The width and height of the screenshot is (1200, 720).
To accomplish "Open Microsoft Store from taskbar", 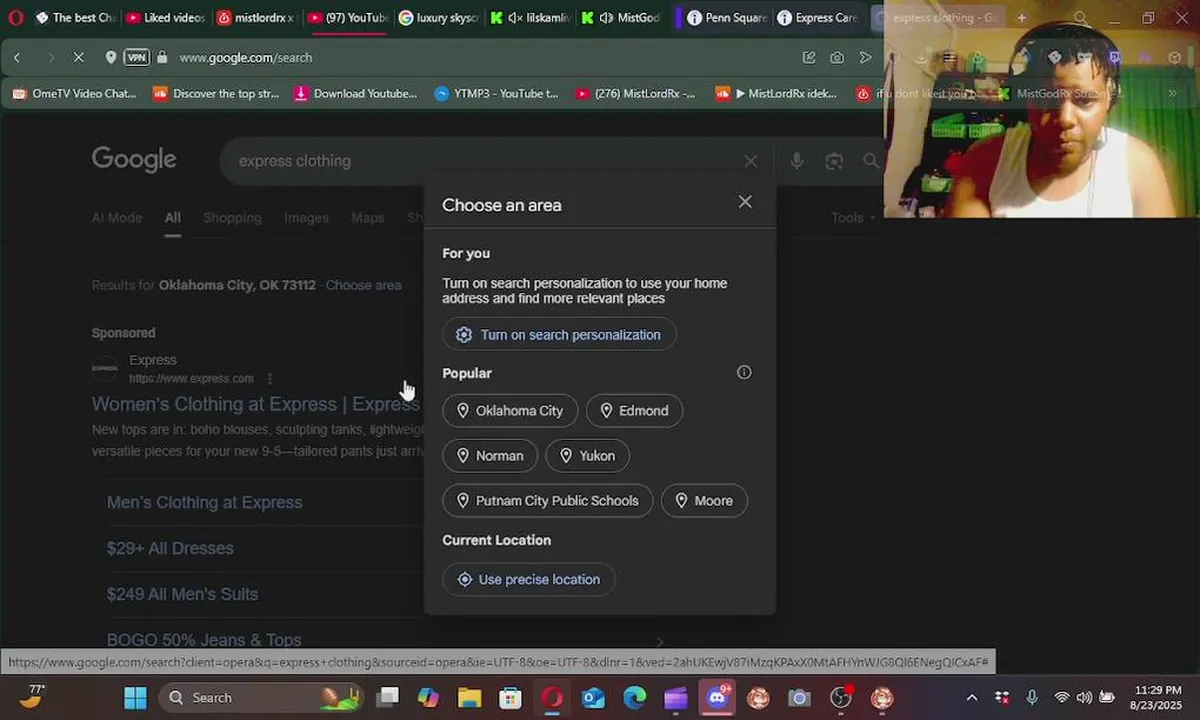I will [x=511, y=698].
